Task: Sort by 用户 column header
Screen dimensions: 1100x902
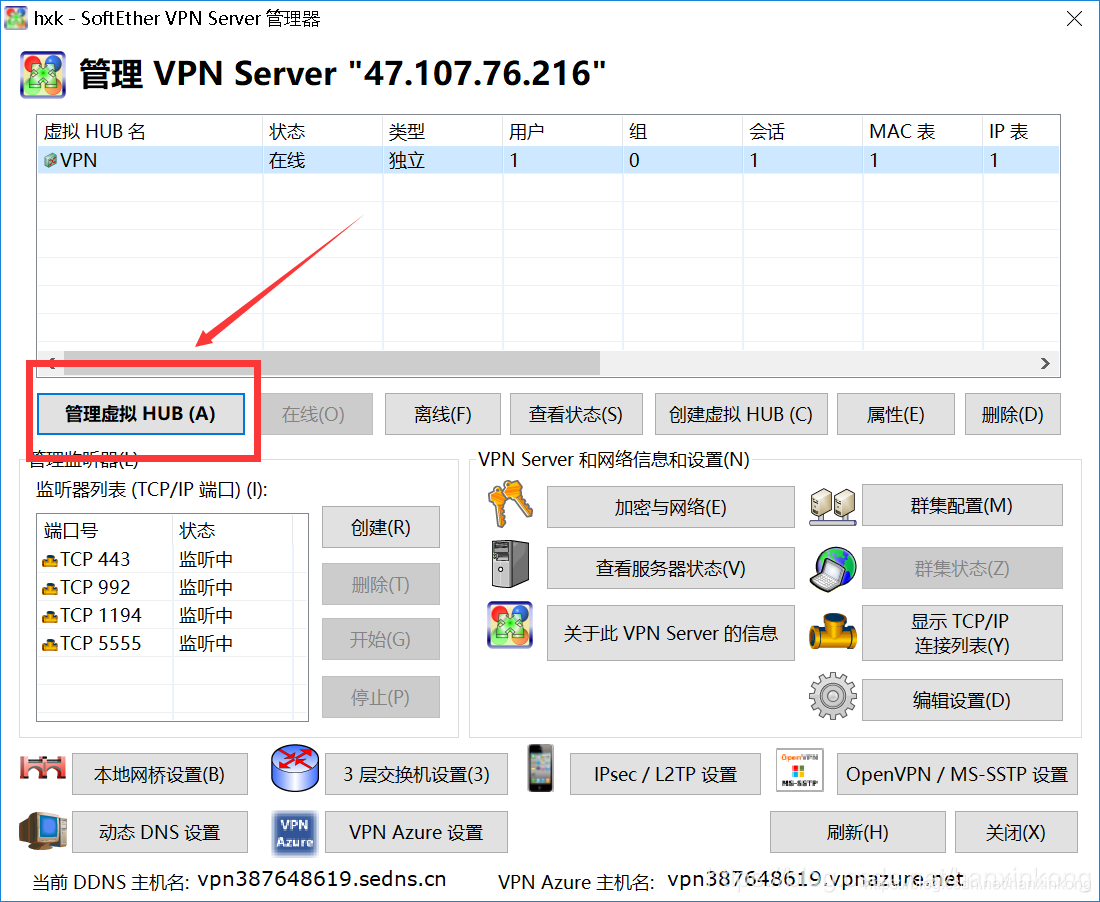Action: 563,131
